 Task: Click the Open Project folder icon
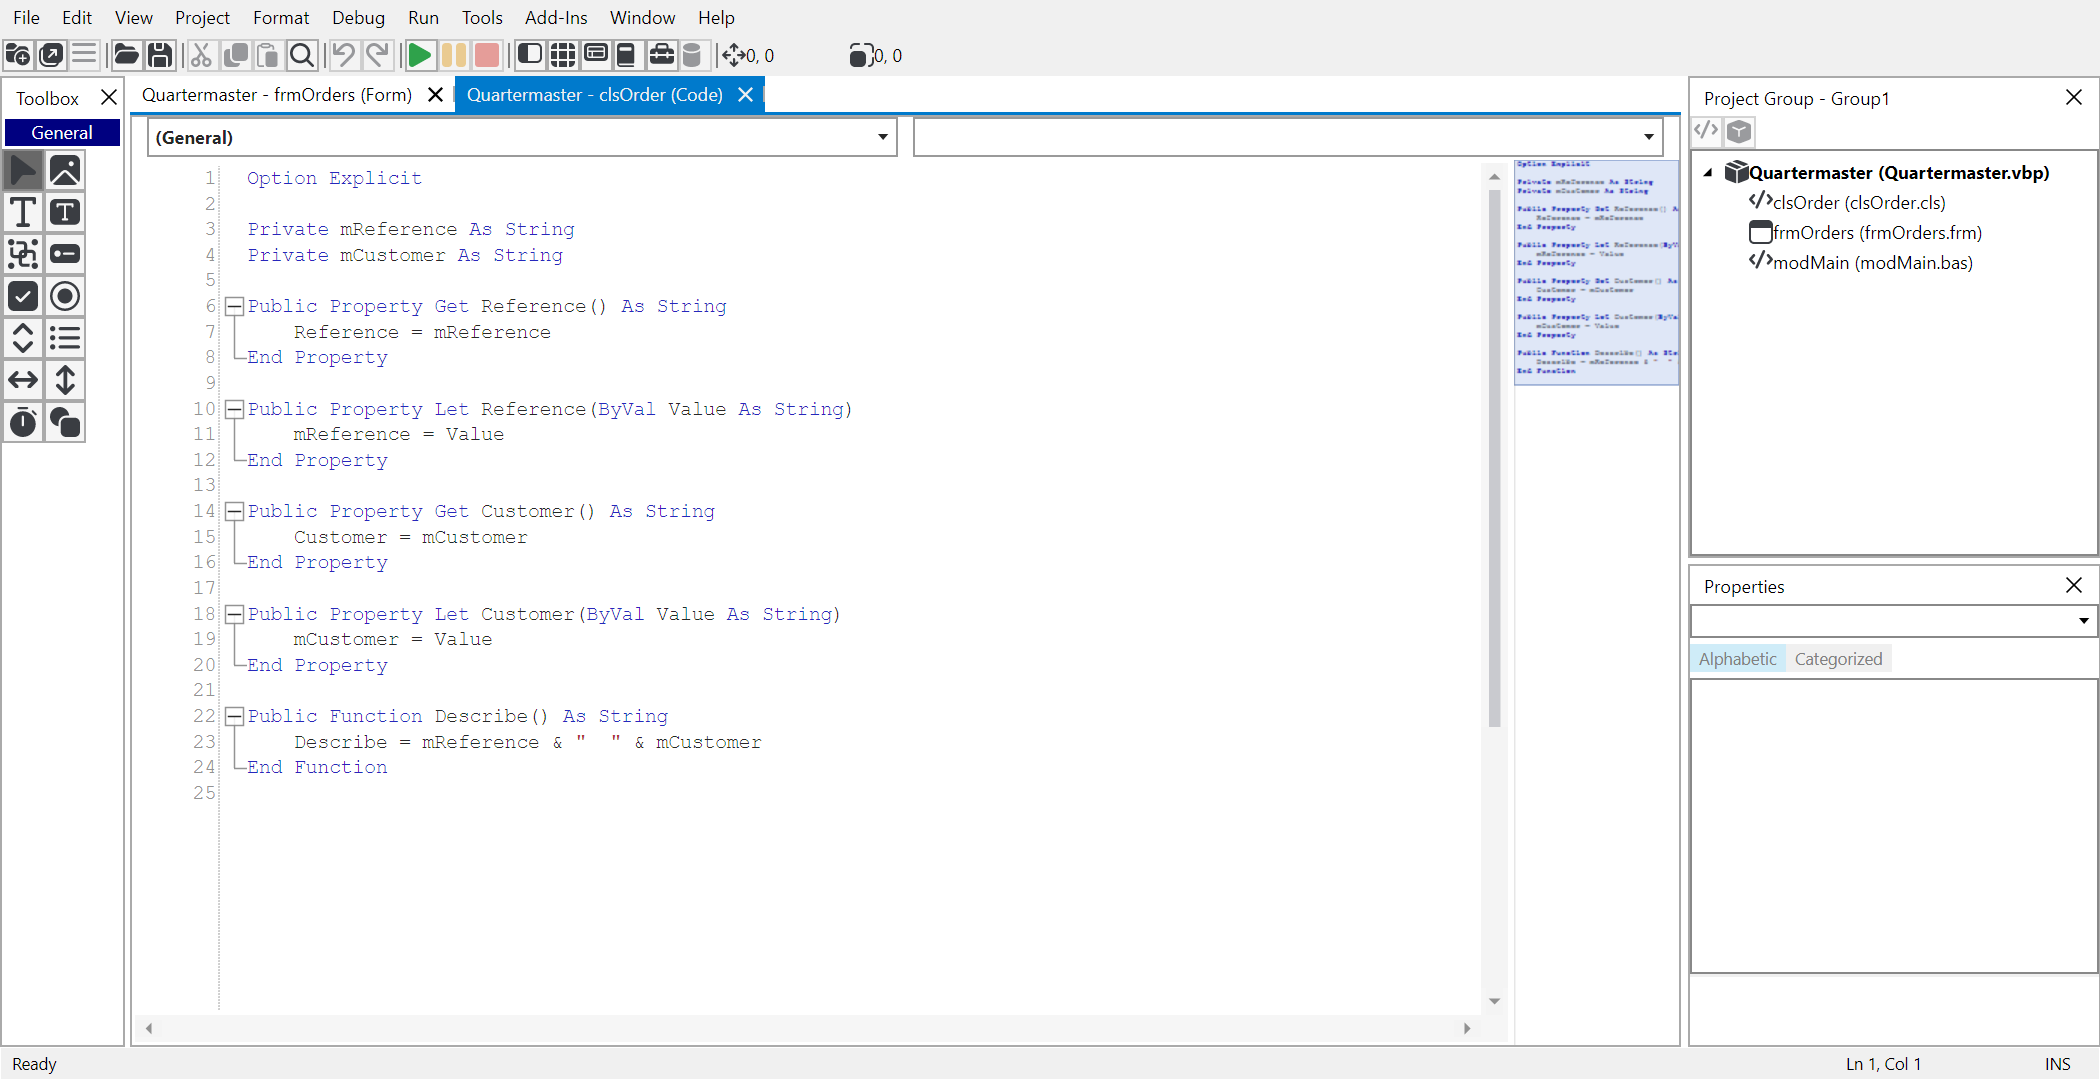[126, 55]
